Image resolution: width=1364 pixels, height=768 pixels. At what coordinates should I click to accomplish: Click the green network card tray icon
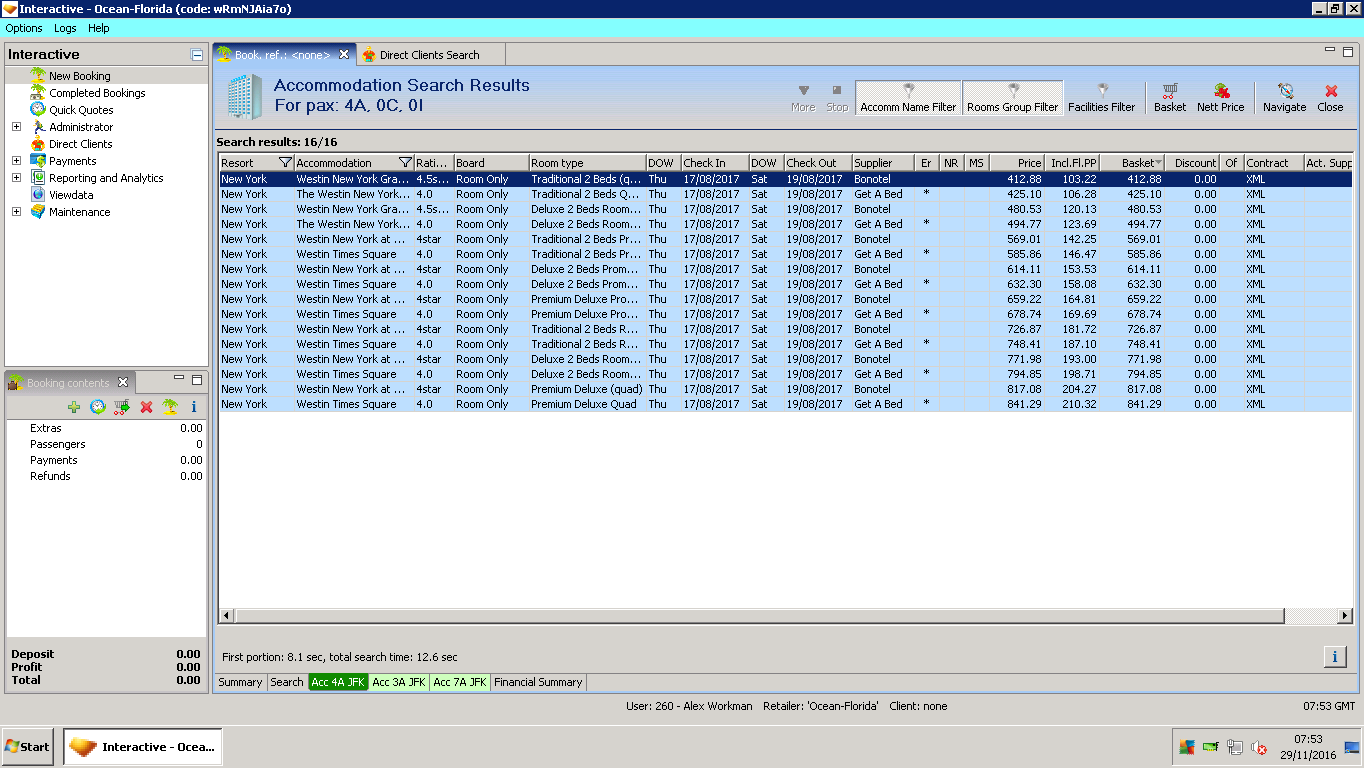point(1211,747)
